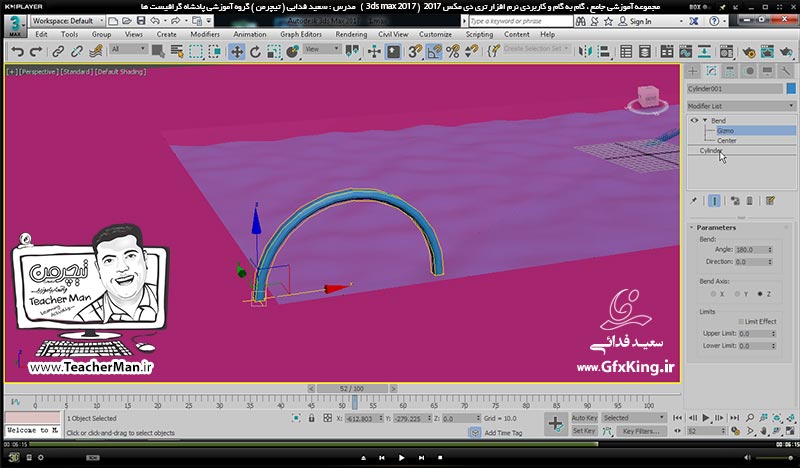Open the Animation menu

pyautogui.click(x=249, y=35)
